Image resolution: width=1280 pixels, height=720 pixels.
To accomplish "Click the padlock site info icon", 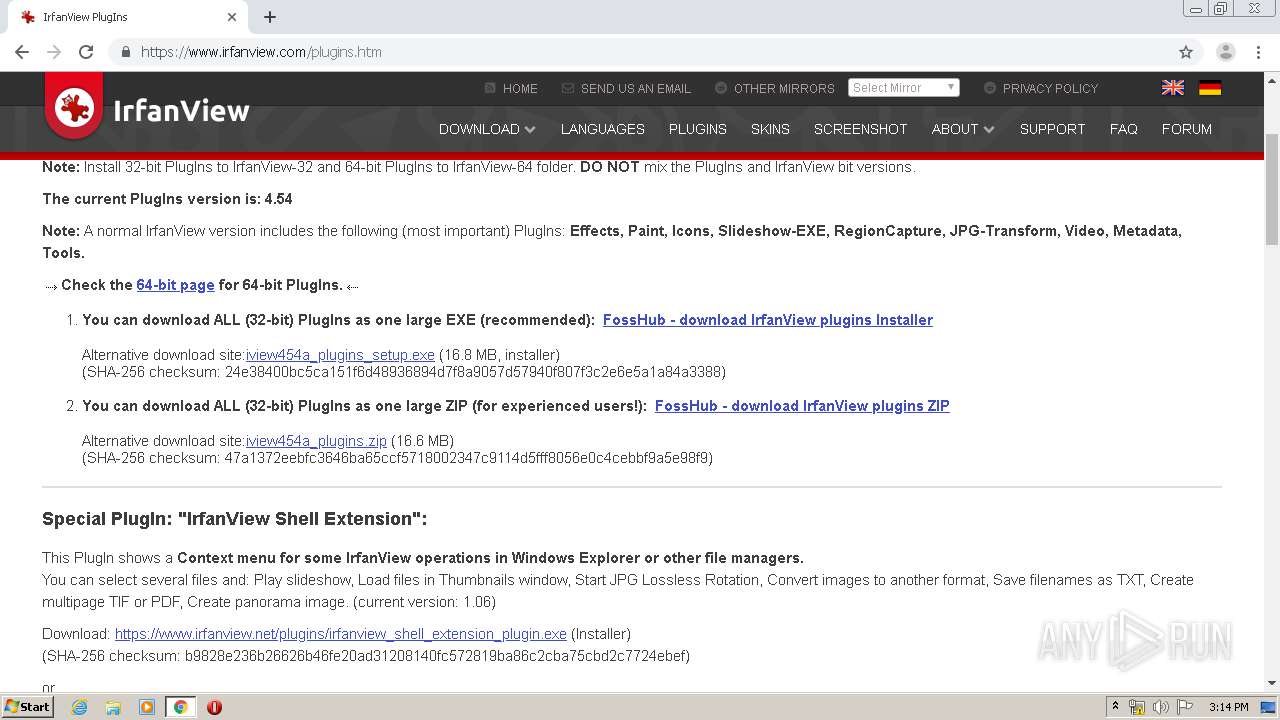I will [x=125, y=52].
